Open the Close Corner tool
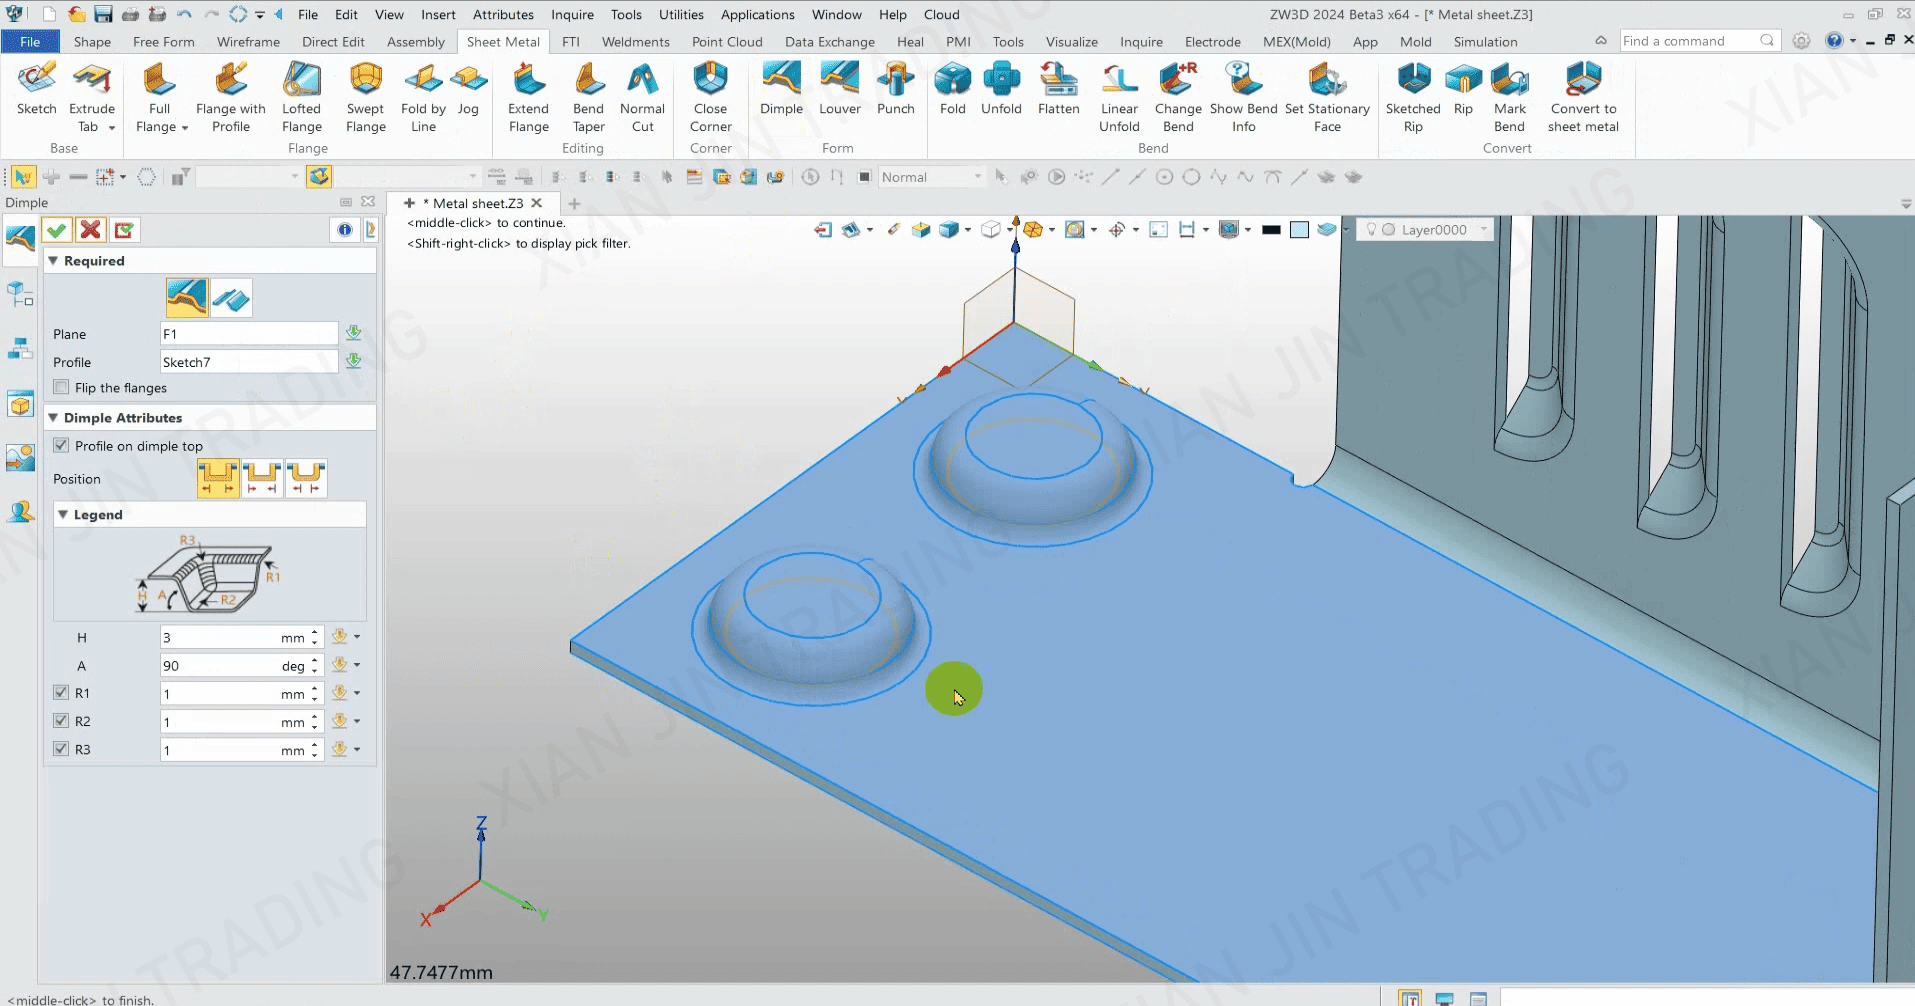The width and height of the screenshot is (1915, 1006). 710,96
